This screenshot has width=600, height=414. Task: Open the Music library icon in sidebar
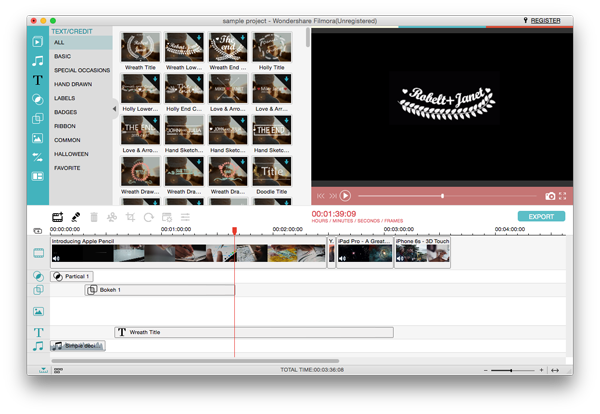(38, 61)
